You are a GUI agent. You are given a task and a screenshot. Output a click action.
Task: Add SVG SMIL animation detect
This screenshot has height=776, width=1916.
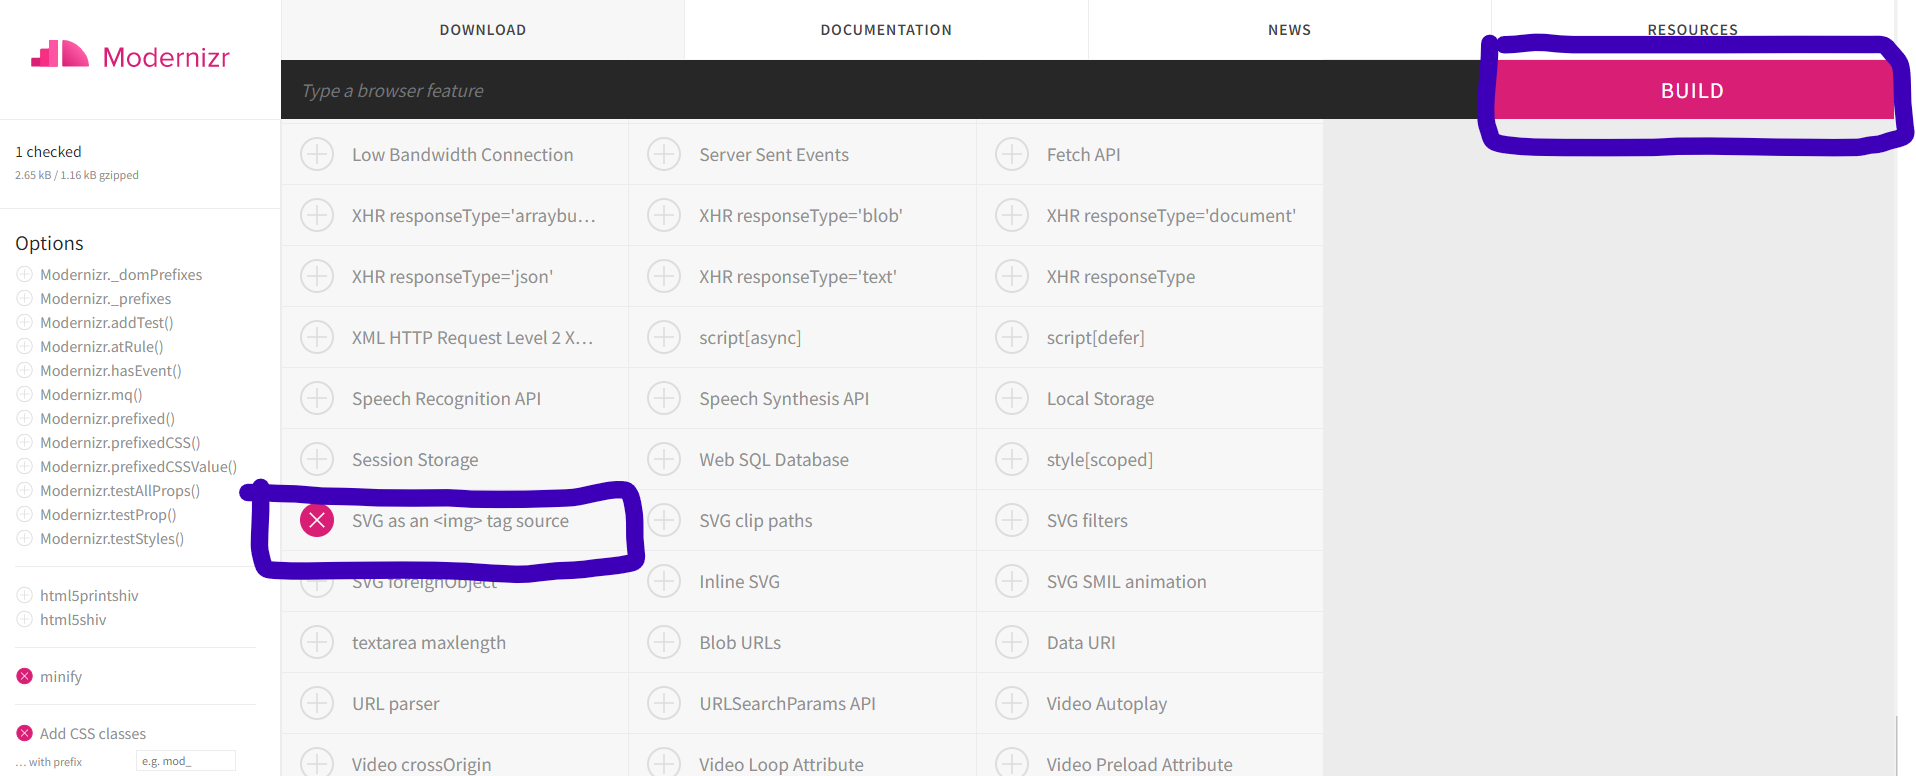pos(1012,582)
